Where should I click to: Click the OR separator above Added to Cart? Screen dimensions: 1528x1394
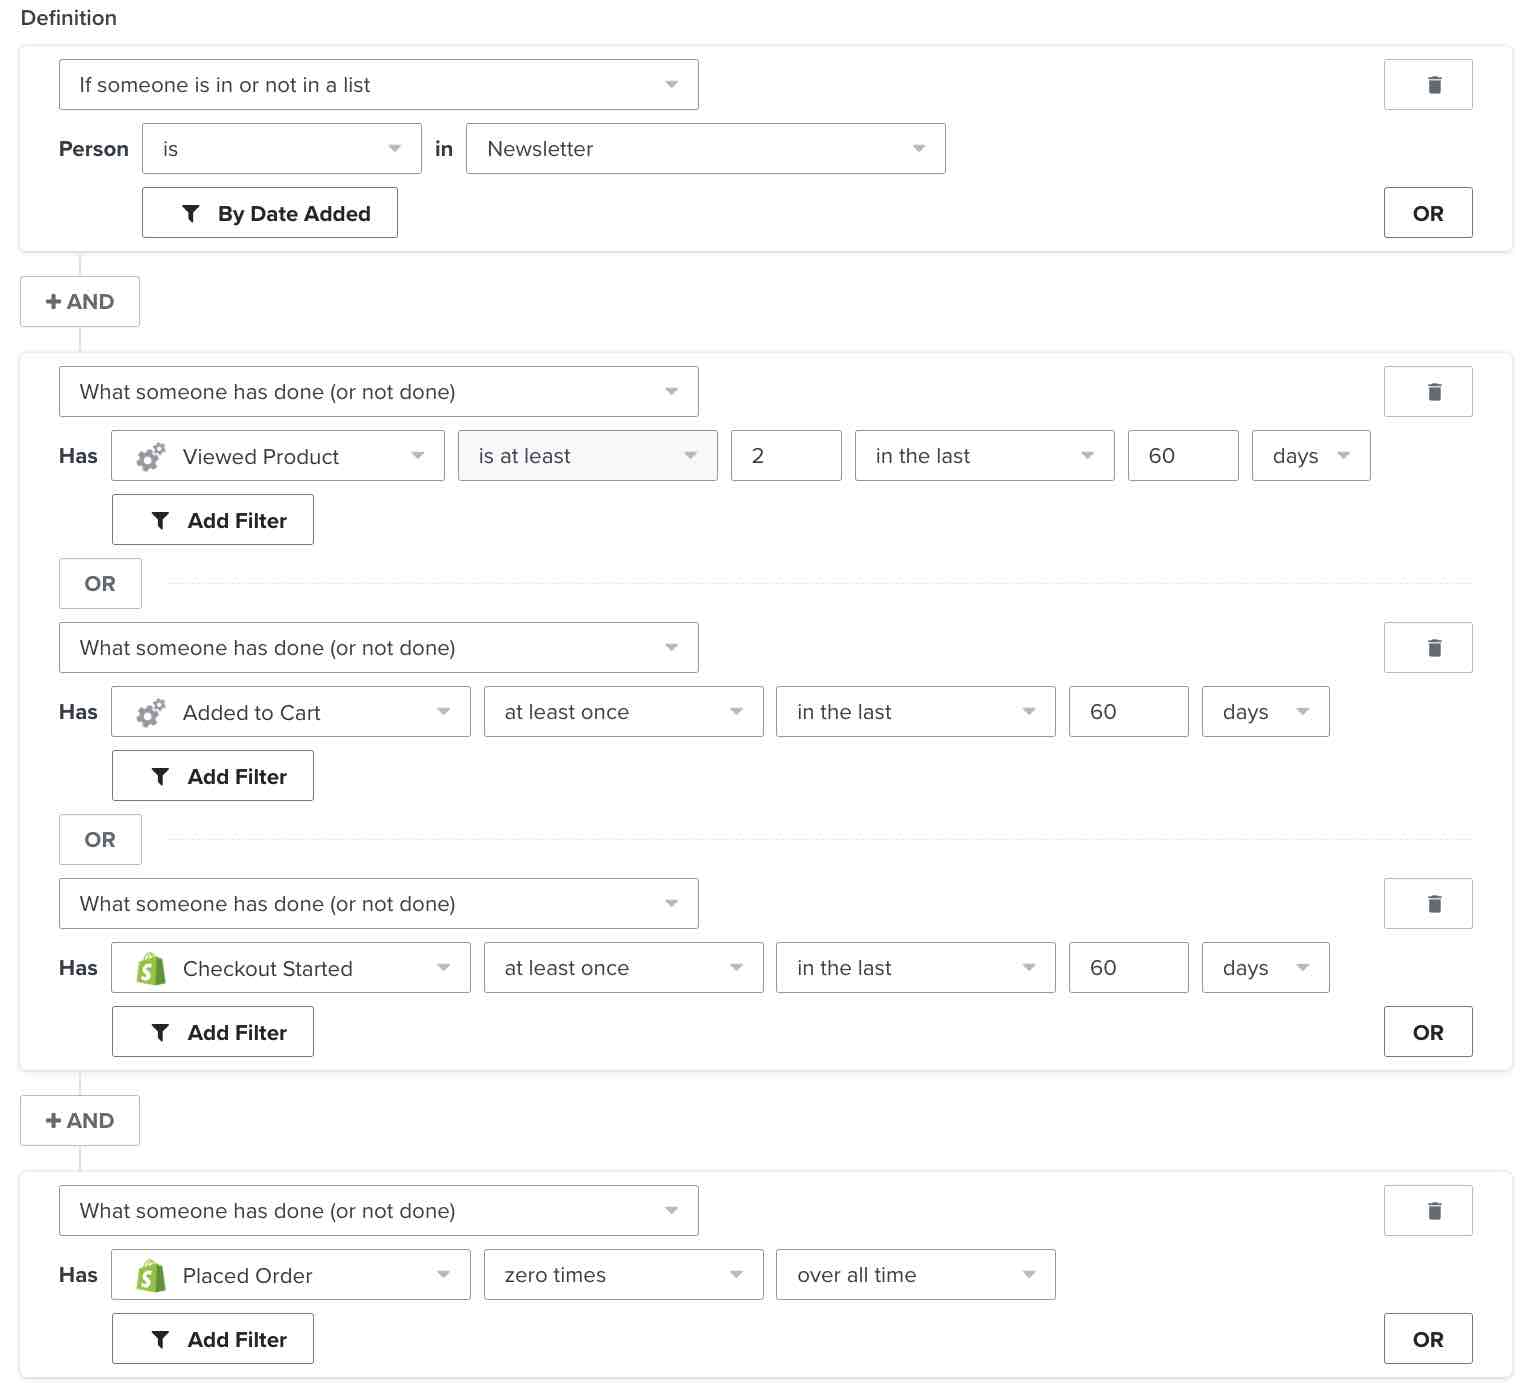[x=100, y=584]
